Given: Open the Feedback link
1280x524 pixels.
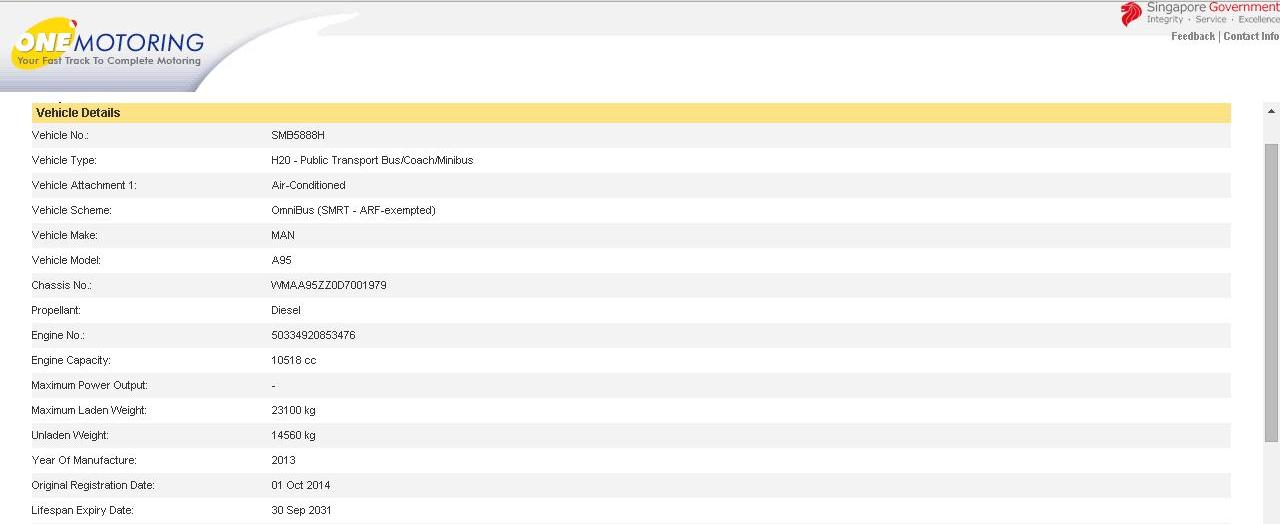Looking at the screenshot, I should (x=1192, y=36).
